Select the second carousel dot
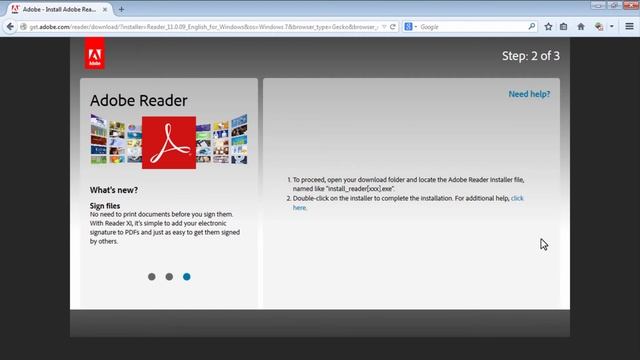The width and height of the screenshot is (640, 360). pyautogui.click(x=169, y=277)
